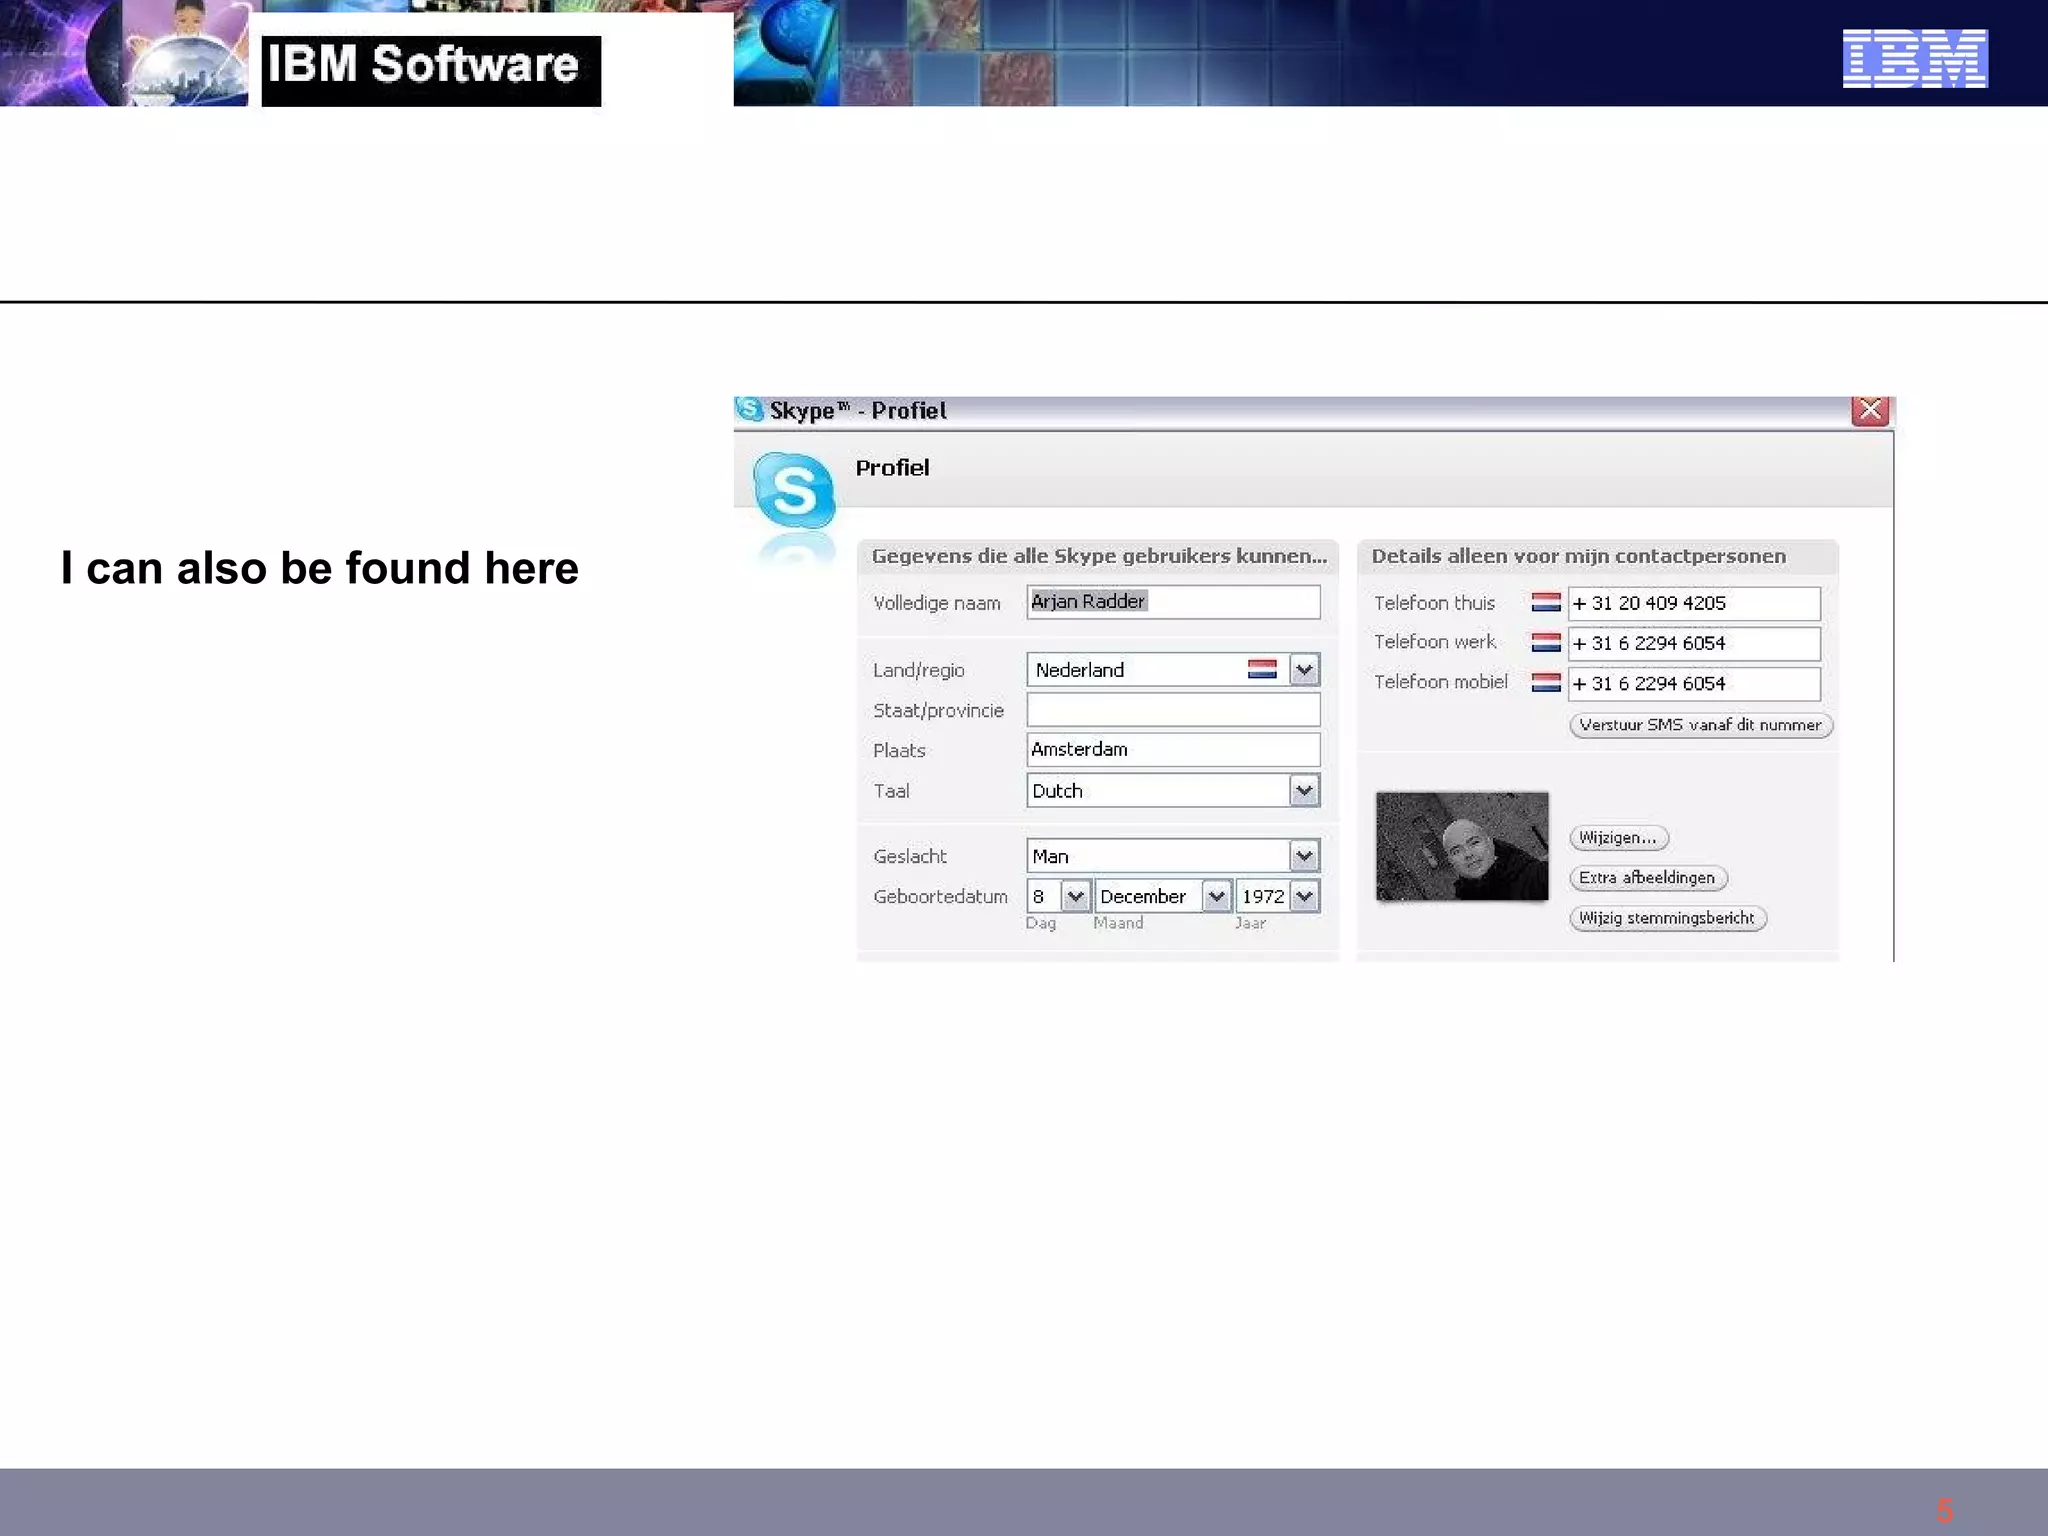
Task: Expand the Land/regio Nederland dropdown
Action: [1304, 670]
